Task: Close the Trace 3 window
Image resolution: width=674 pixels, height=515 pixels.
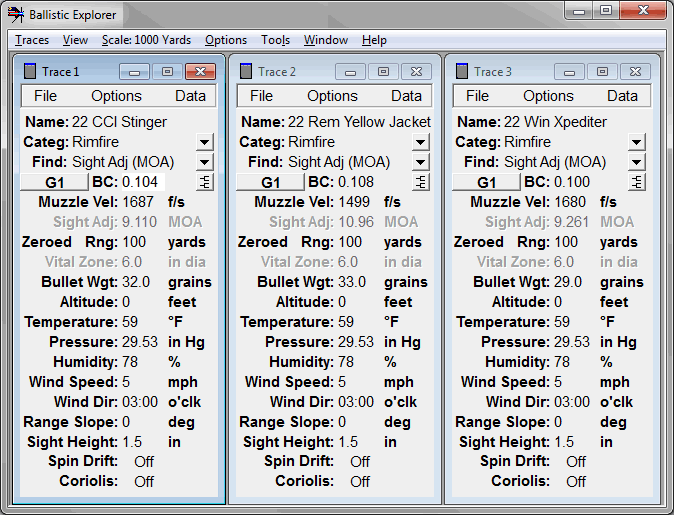Action: tap(635, 72)
